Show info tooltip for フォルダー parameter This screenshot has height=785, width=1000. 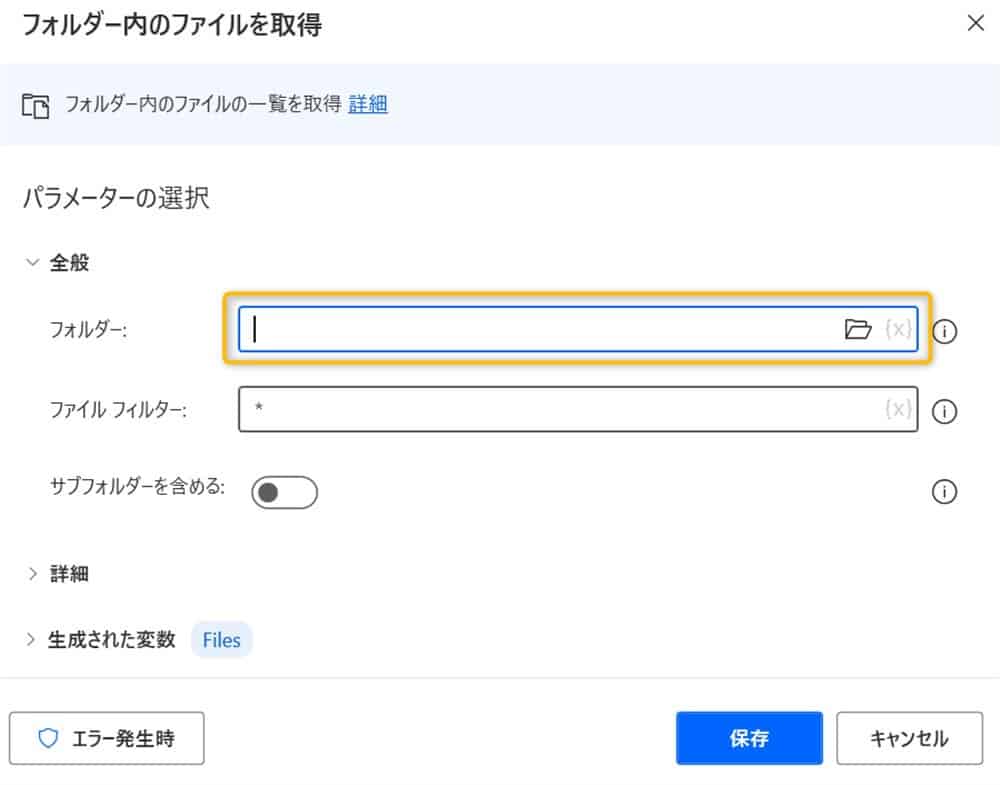coord(944,331)
